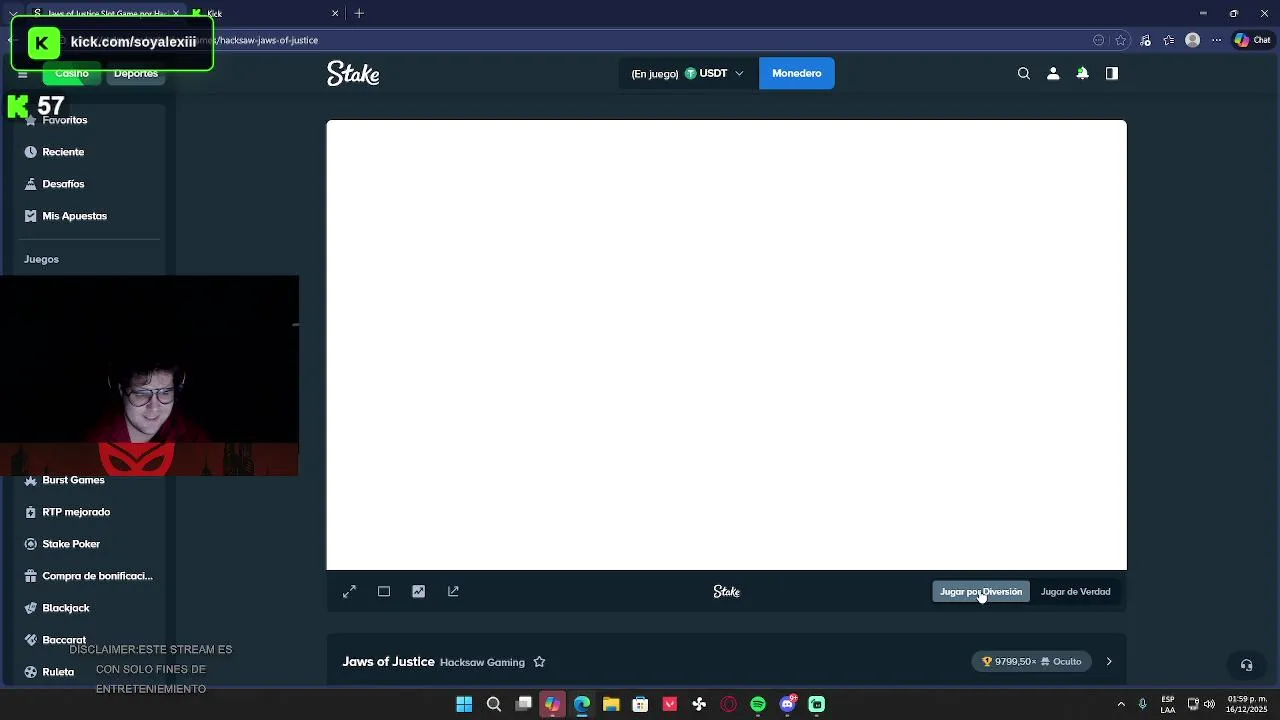Enter fullscreen mode for the game
This screenshot has width=1280, height=720.
click(x=349, y=592)
